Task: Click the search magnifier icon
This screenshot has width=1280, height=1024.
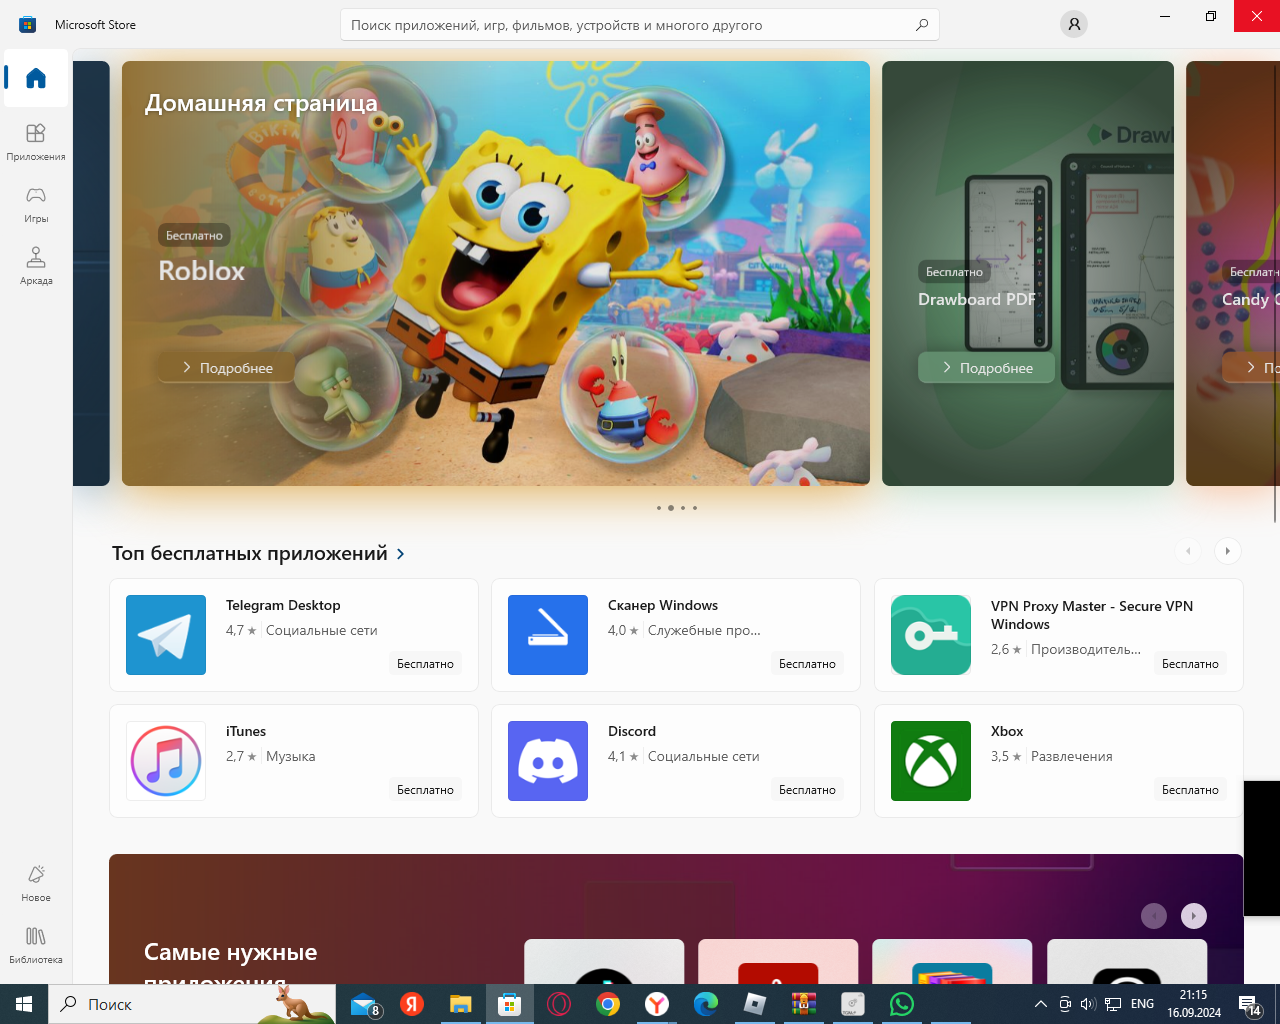Action: 922,25
